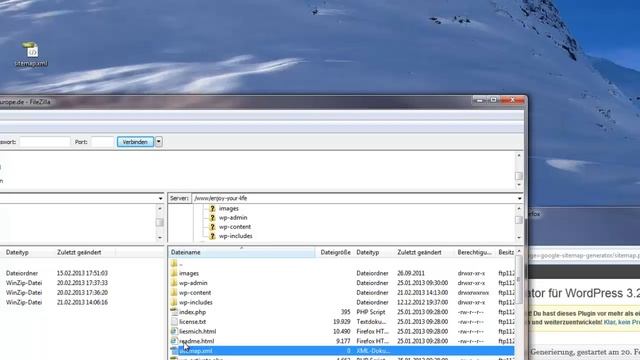Click the 'Klar, kein Pr...' link in browser
Image resolution: width=640 pixels, height=360 pixels.
tap(622, 322)
